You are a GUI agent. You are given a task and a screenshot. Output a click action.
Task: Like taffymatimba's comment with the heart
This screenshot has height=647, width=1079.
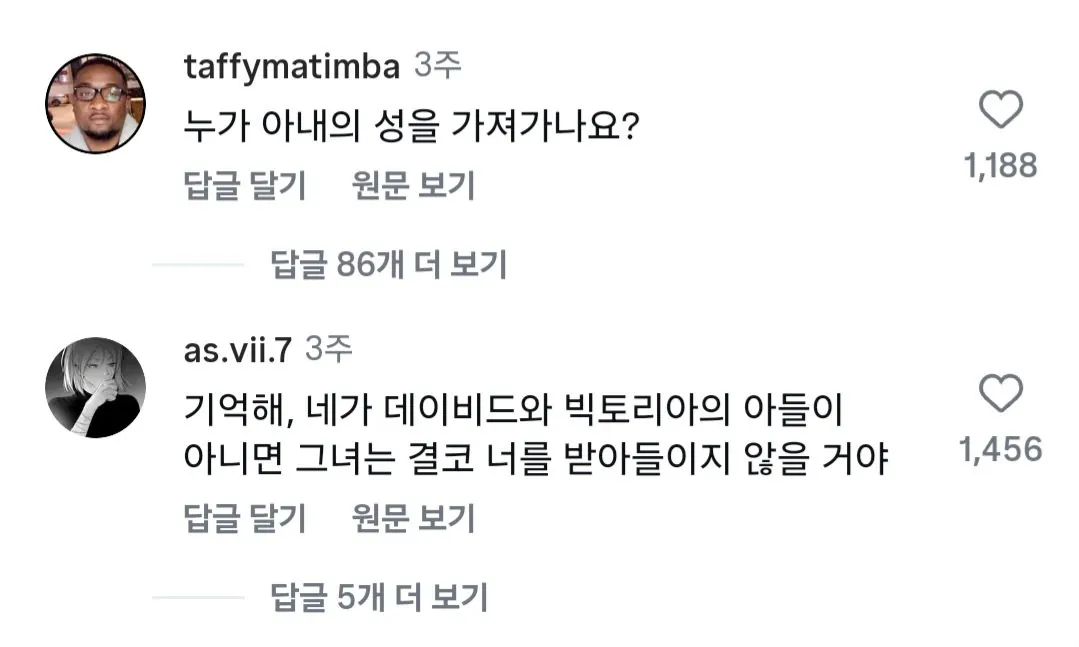click(x=1000, y=110)
